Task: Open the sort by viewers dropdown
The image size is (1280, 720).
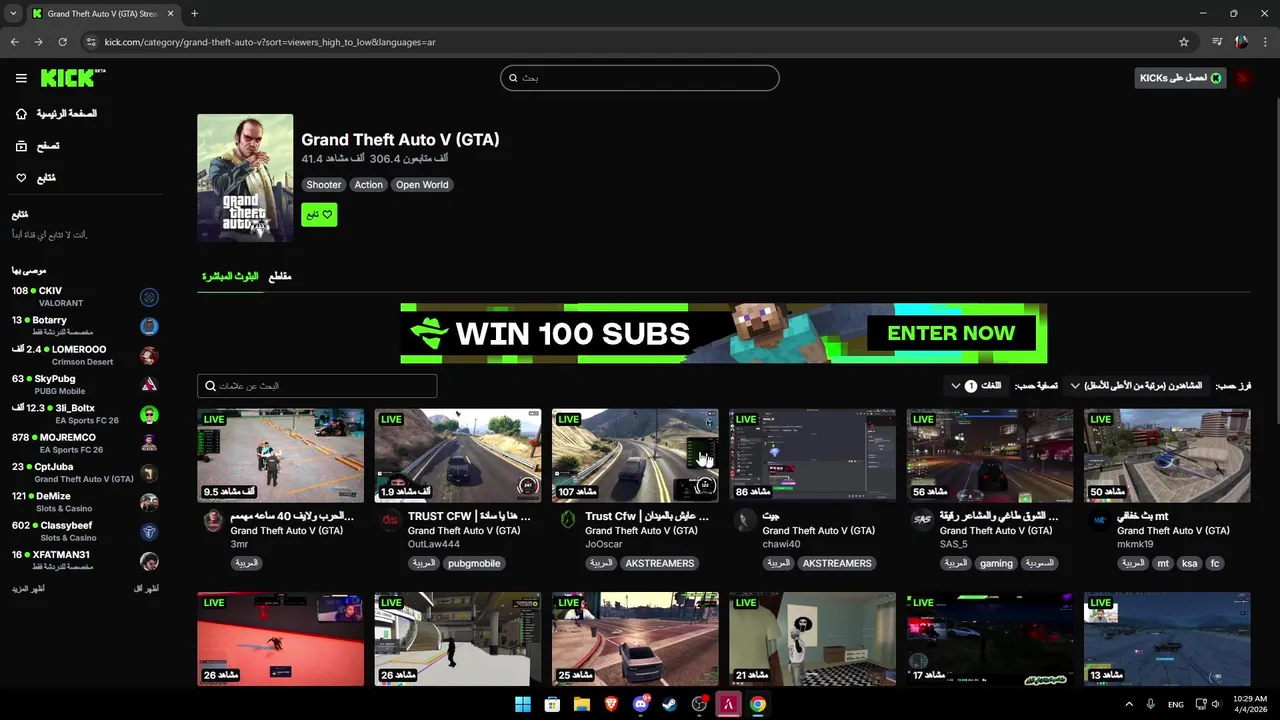Action: [1138, 386]
